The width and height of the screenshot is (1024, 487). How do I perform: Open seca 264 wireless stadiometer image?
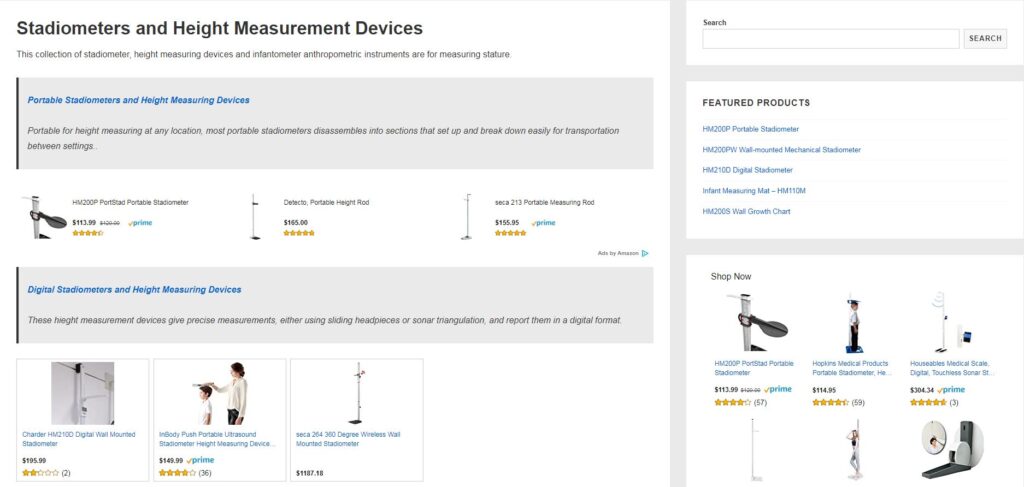pyautogui.click(x=356, y=393)
